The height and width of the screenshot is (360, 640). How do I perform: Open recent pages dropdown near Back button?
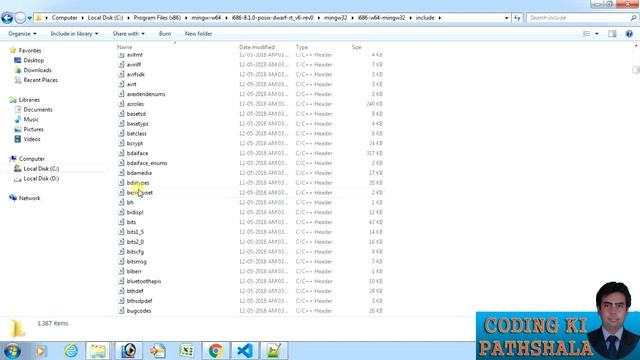tap(29, 18)
